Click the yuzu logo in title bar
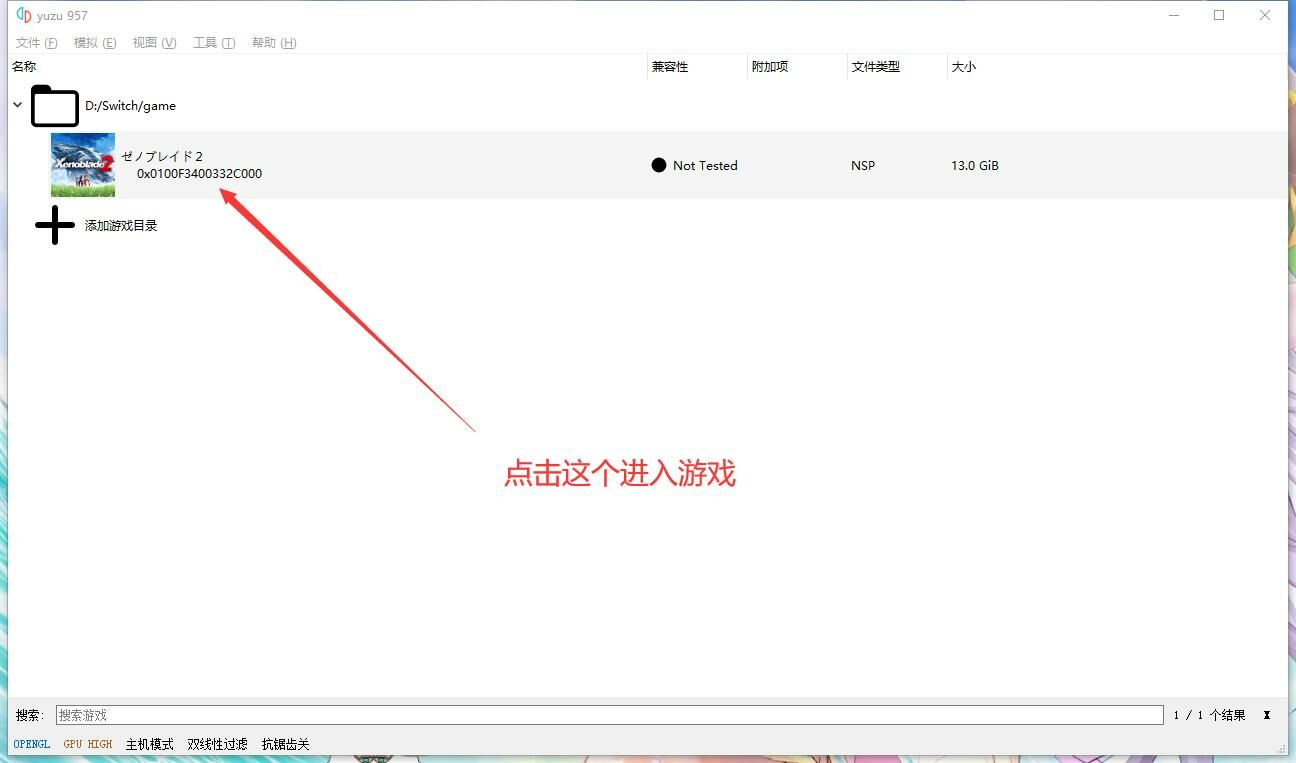Viewport: 1296px width, 763px height. click(24, 15)
